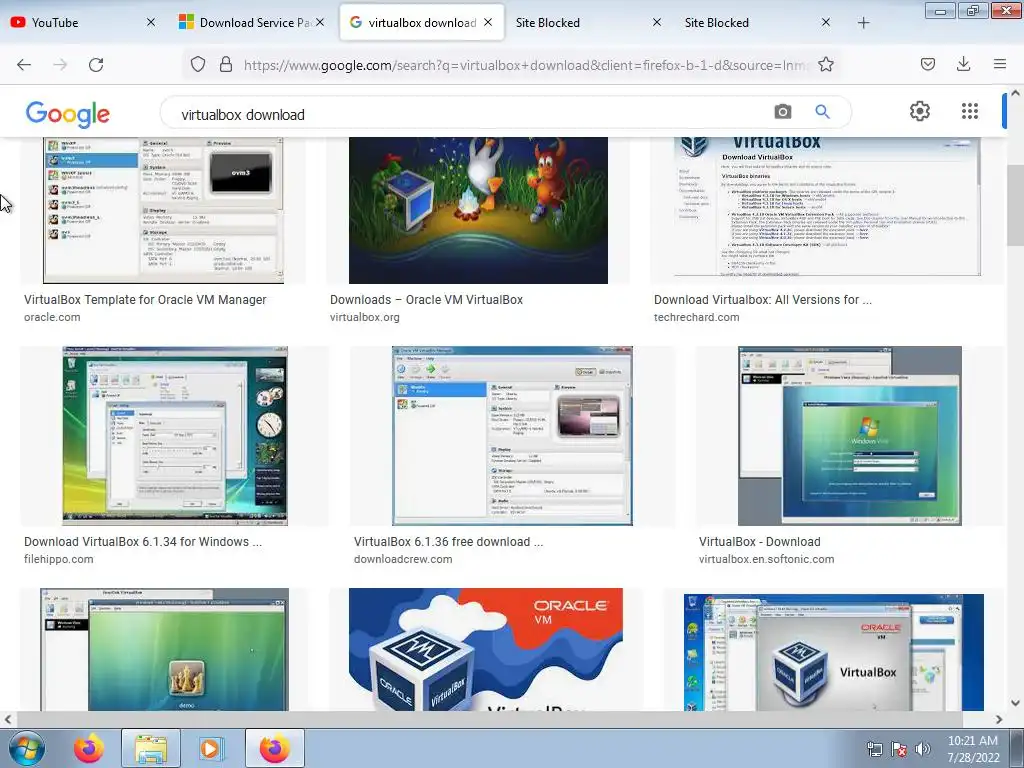The width and height of the screenshot is (1024, 768).
Task: Click 'Download VirtualBox 6.1.34 for Windows ...' title
Action: [143, 541]
